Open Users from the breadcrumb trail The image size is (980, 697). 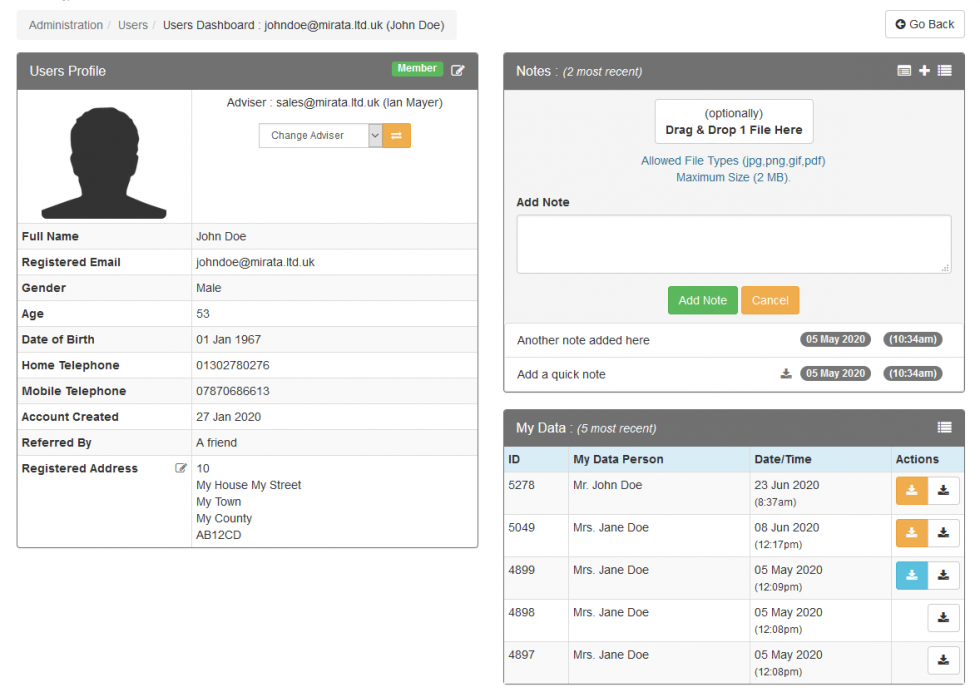pyautogui.click(x=133, y=25)
